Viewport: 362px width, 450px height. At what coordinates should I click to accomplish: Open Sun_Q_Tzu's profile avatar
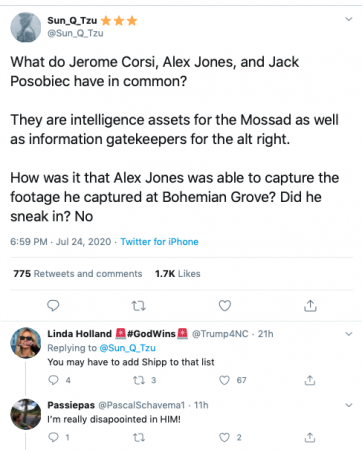click(x=26, y=27)
